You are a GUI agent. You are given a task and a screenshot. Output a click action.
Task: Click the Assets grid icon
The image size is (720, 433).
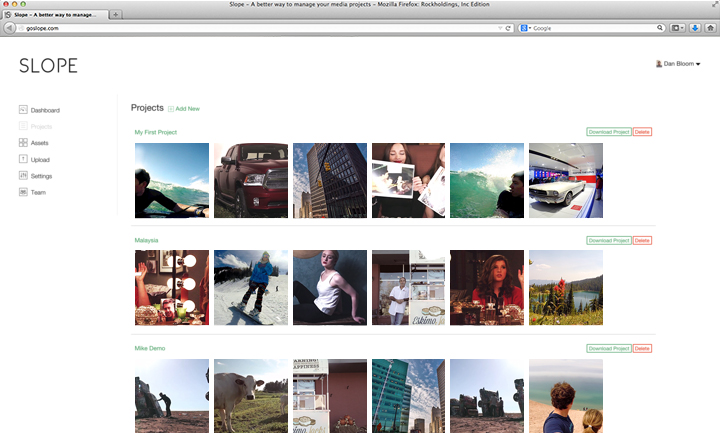pyautogui.click(x=23, y=143)
